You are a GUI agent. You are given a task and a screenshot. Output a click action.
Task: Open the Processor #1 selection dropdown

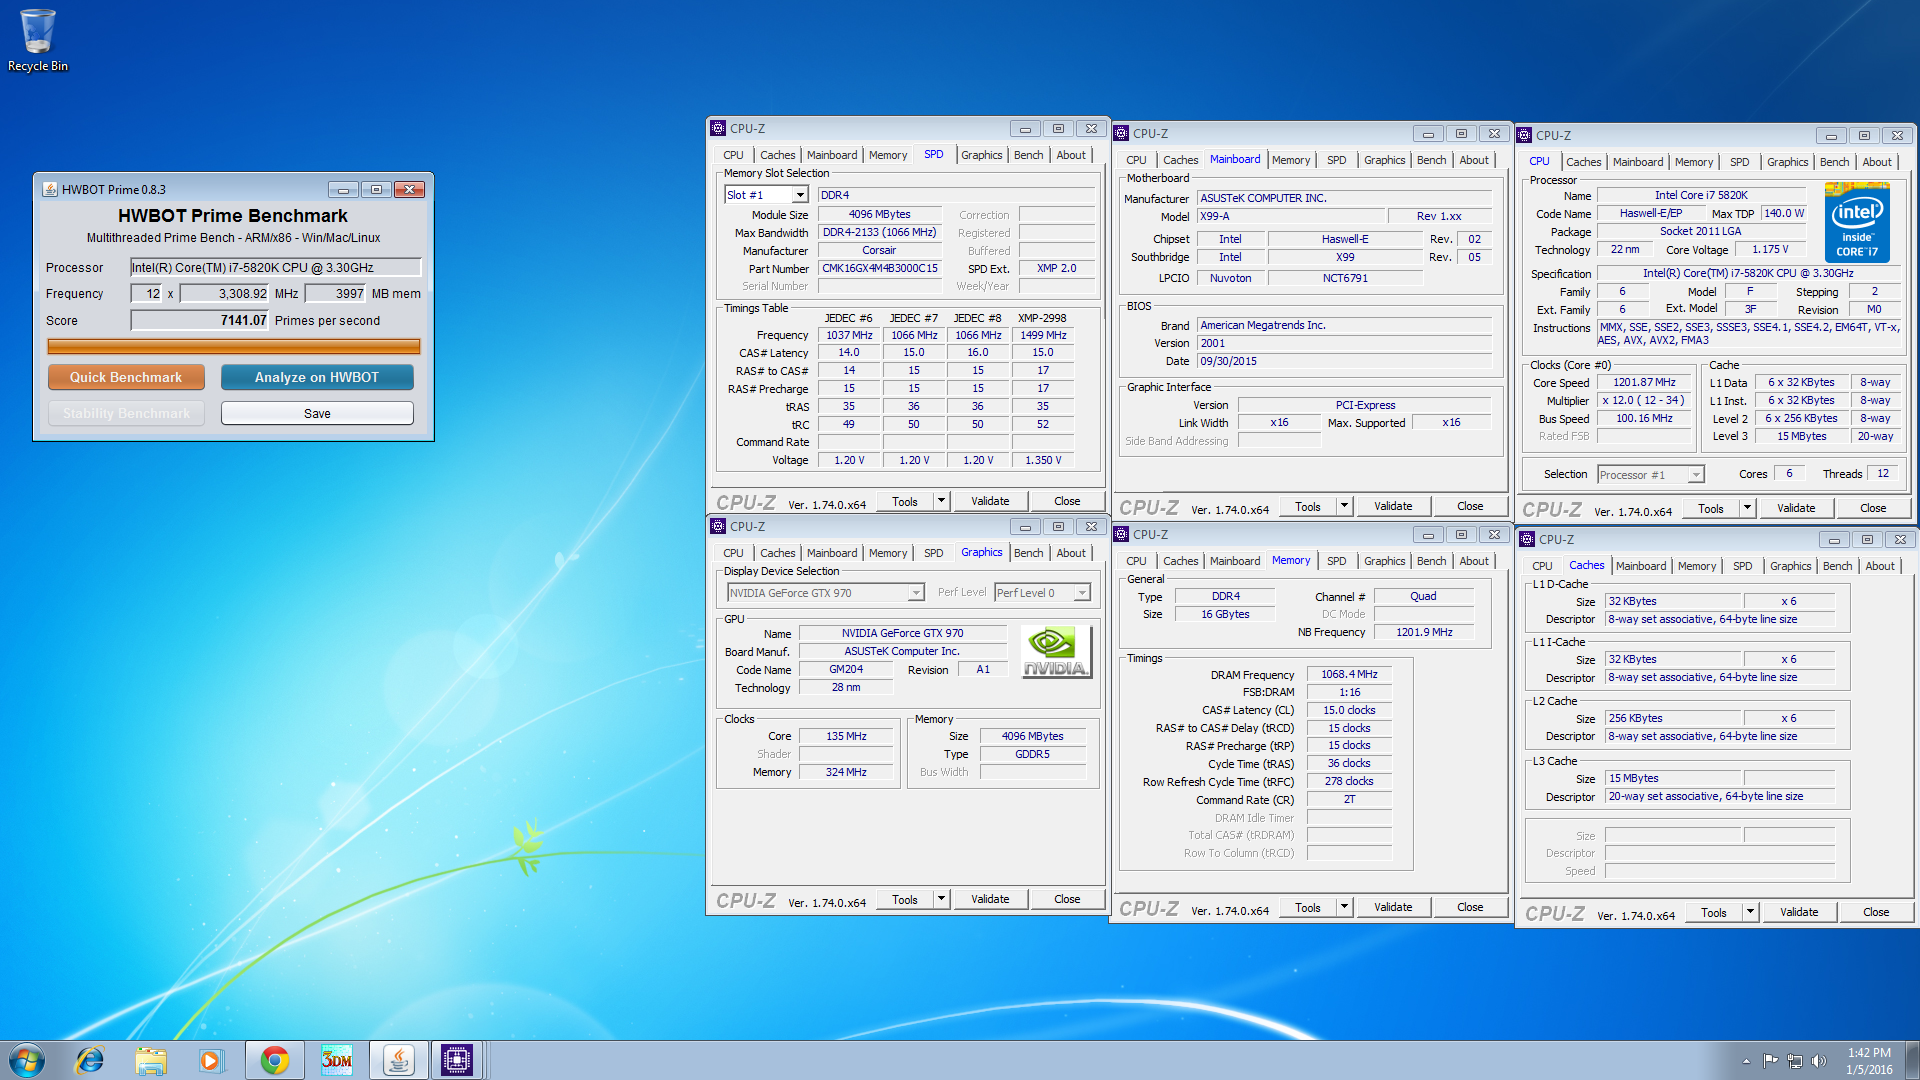[x=1650, y=475]
